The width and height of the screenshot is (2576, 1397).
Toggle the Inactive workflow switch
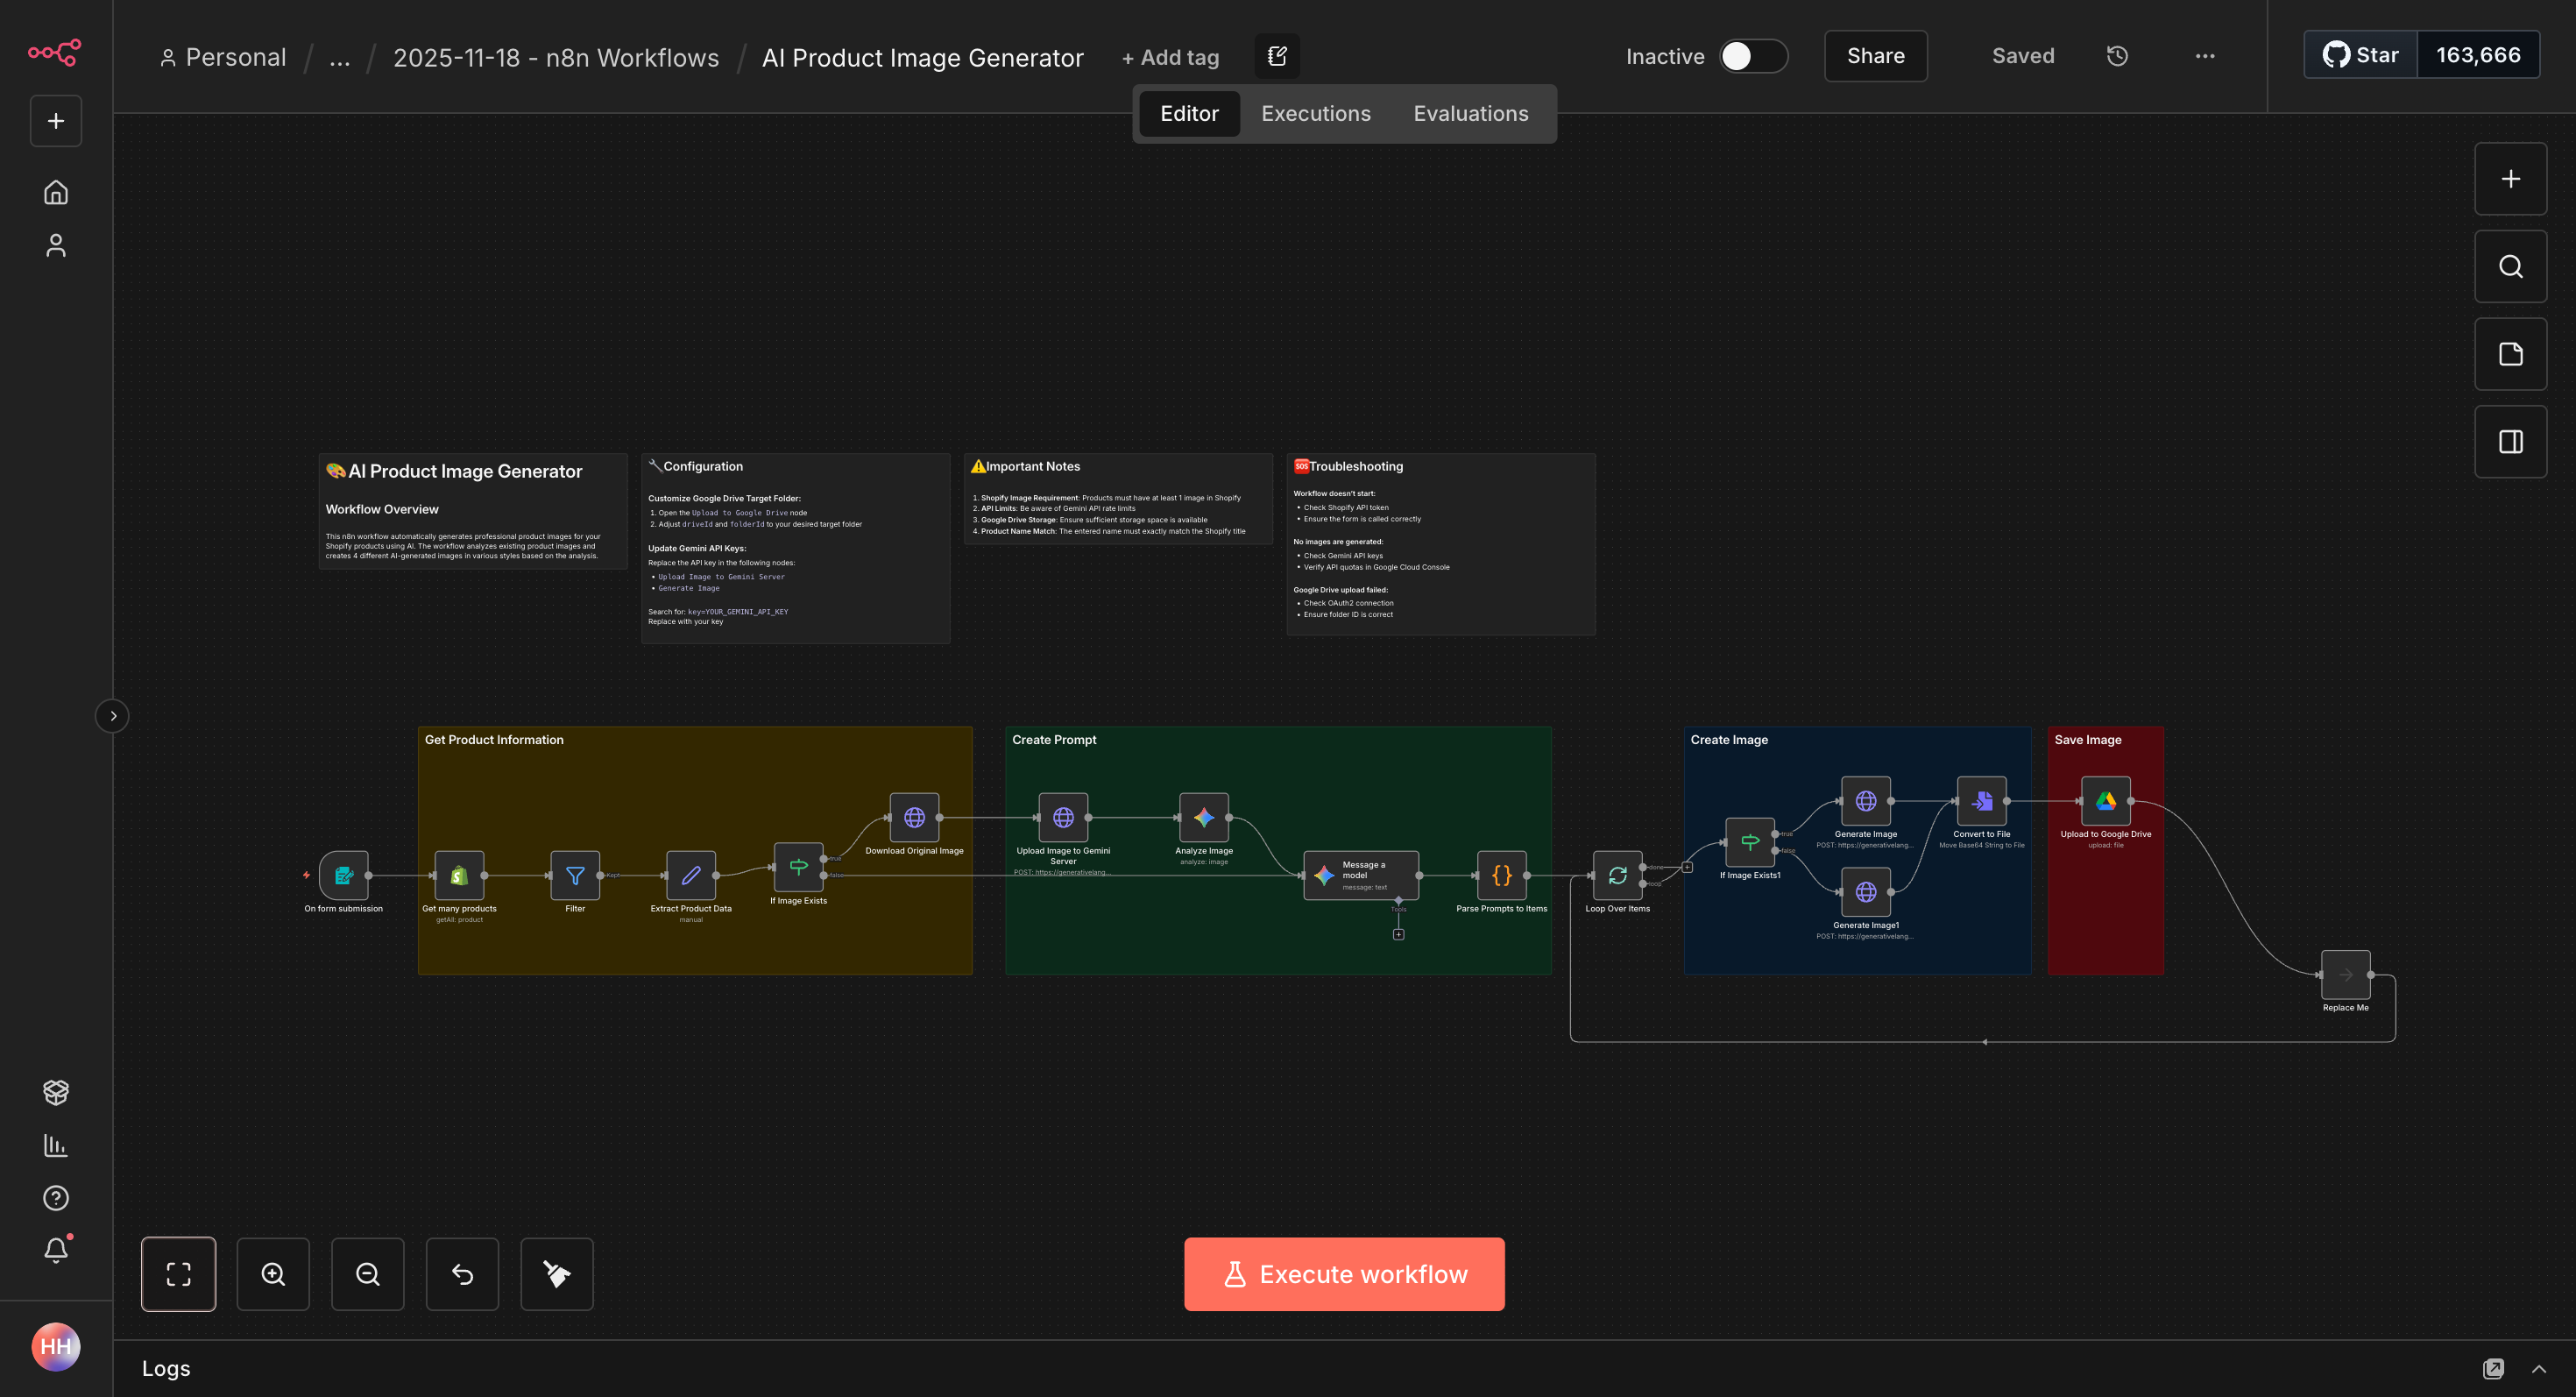pyautogui.click(x=1753, y=56)
